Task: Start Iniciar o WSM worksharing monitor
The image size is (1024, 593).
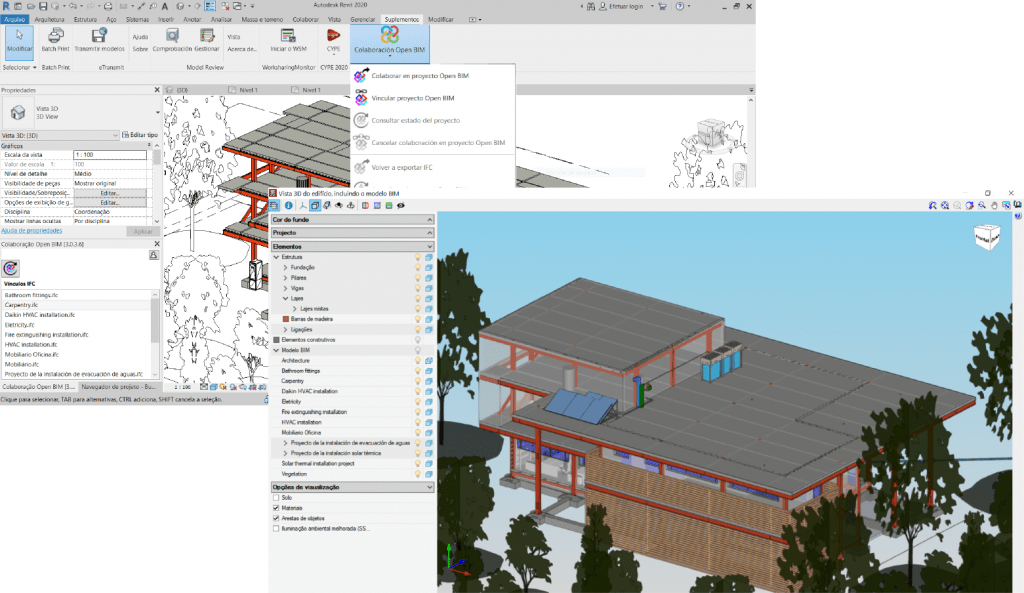Action: point(288,40)
